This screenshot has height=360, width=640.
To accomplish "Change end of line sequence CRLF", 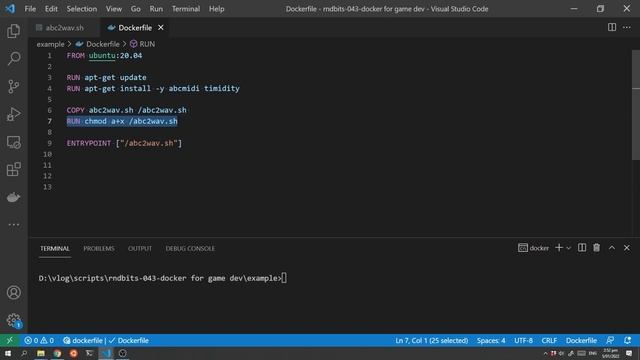I will (x=549, y=340).
